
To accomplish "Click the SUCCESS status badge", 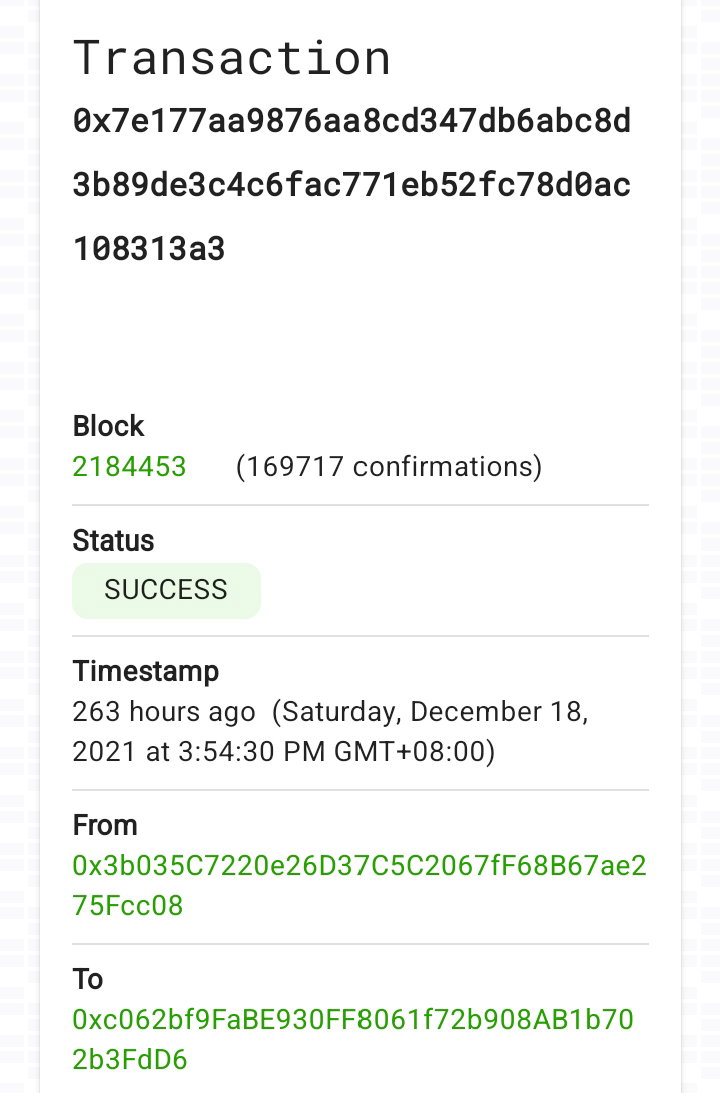I will click(x=166, y=590).
